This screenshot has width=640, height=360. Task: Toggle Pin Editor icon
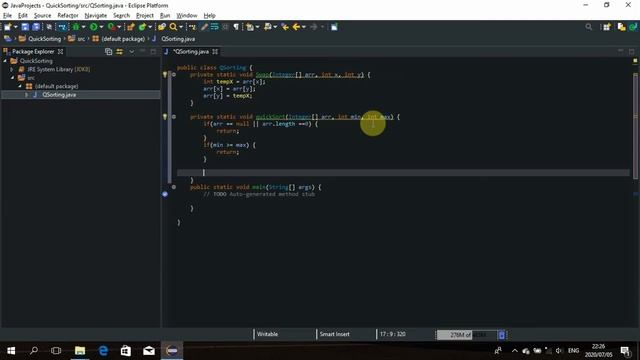[334, 27]
